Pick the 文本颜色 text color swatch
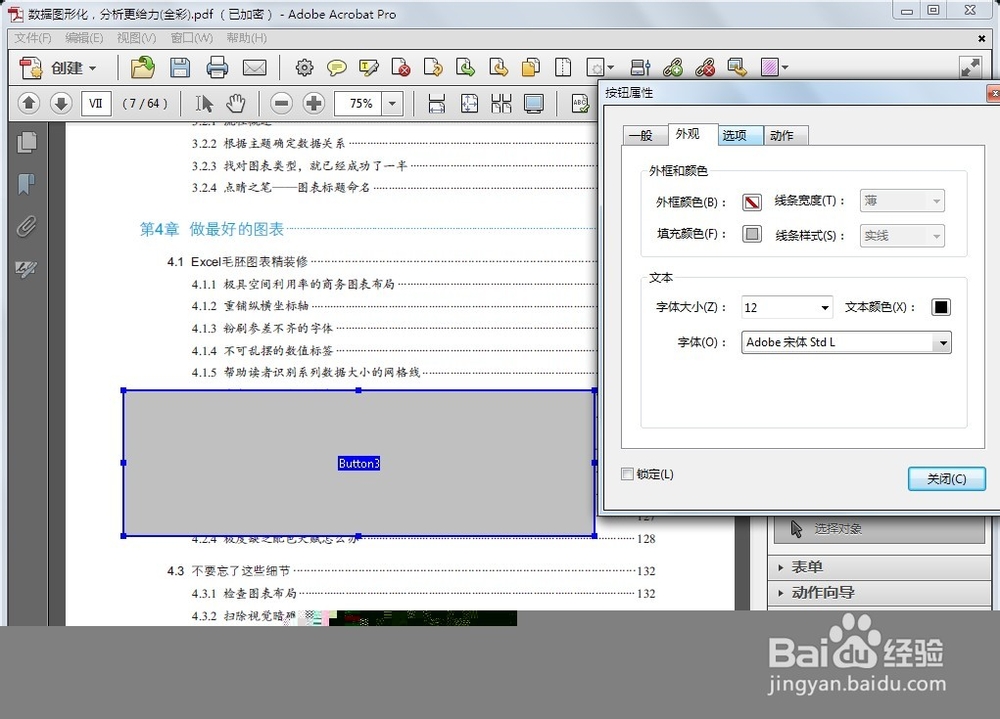 (941, 307)
